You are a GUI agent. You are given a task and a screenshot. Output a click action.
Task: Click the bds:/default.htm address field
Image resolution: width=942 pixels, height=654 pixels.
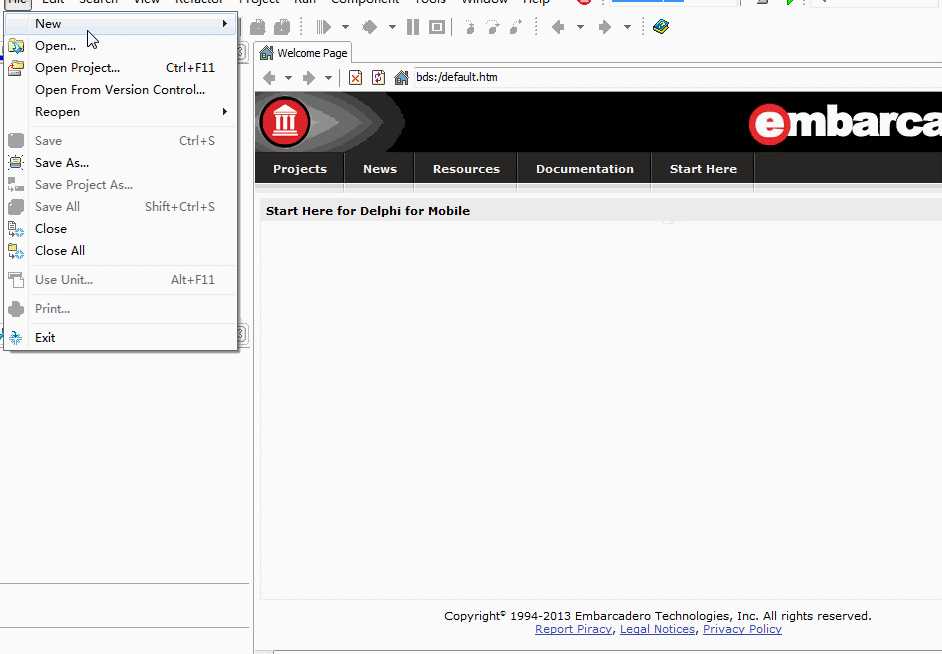tap(678, 77)
